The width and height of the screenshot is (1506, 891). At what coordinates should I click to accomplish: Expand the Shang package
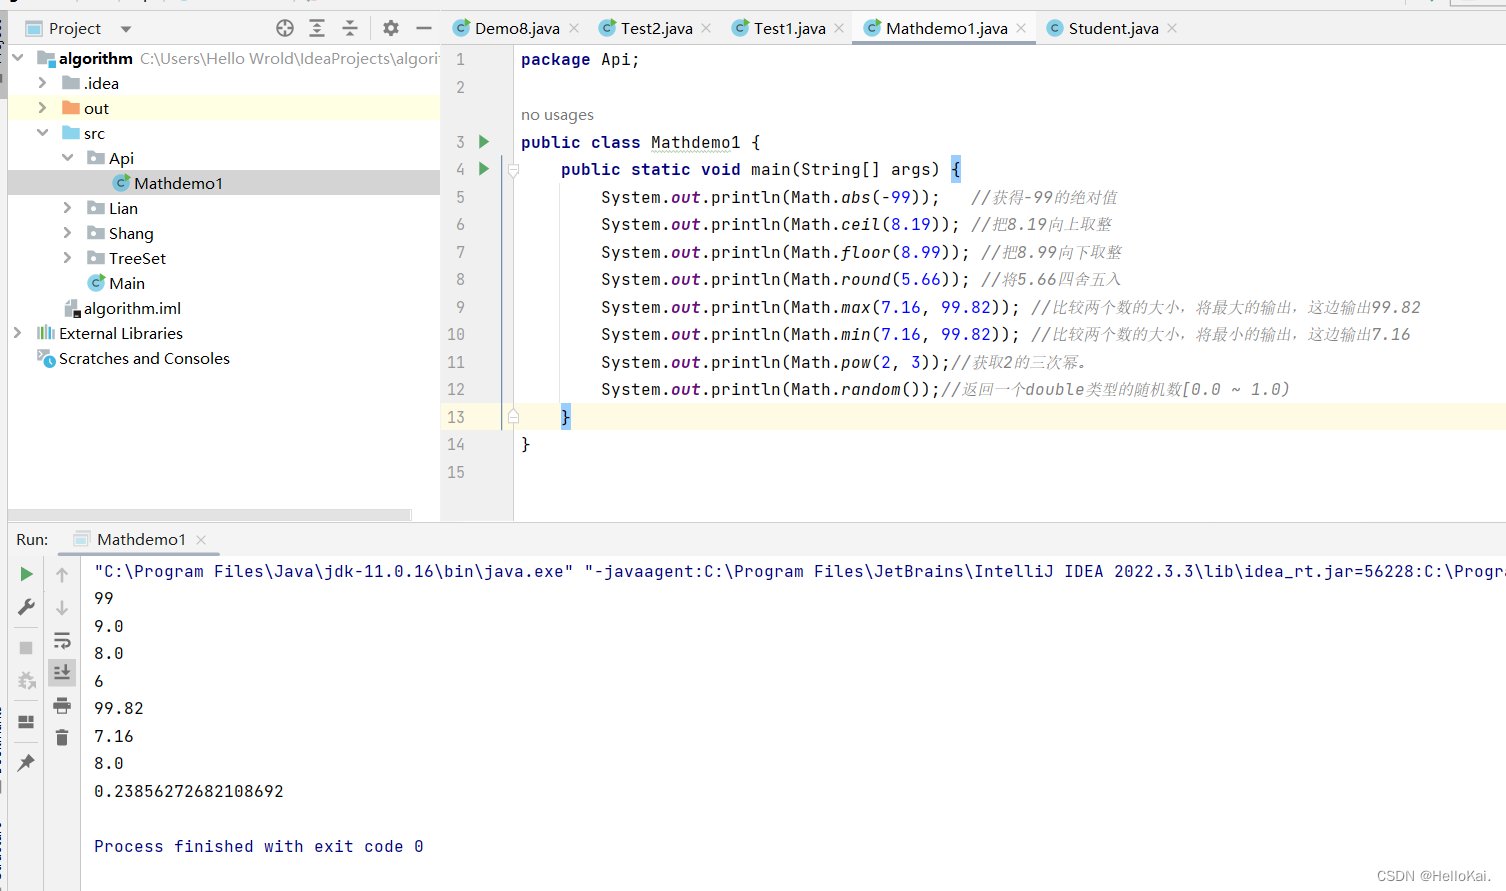click(67, 233)
